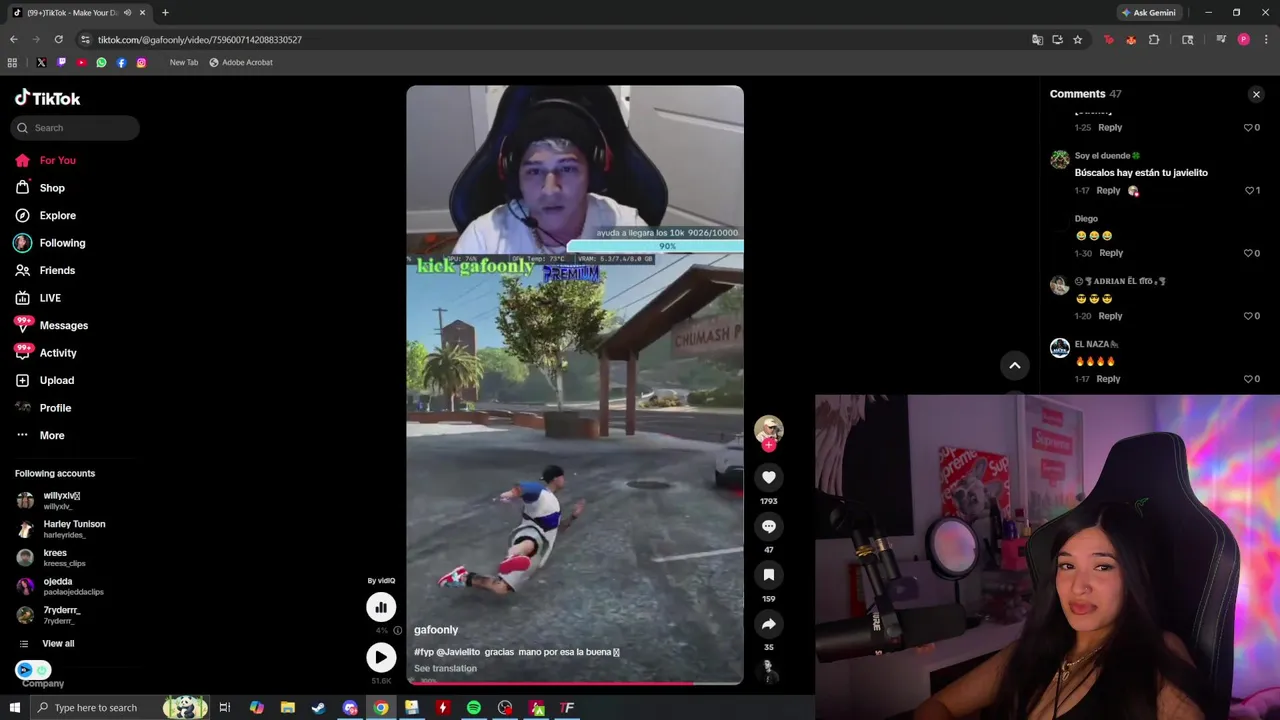Open the For You feed
This screenshot has width=1280, height=720.
45,160
